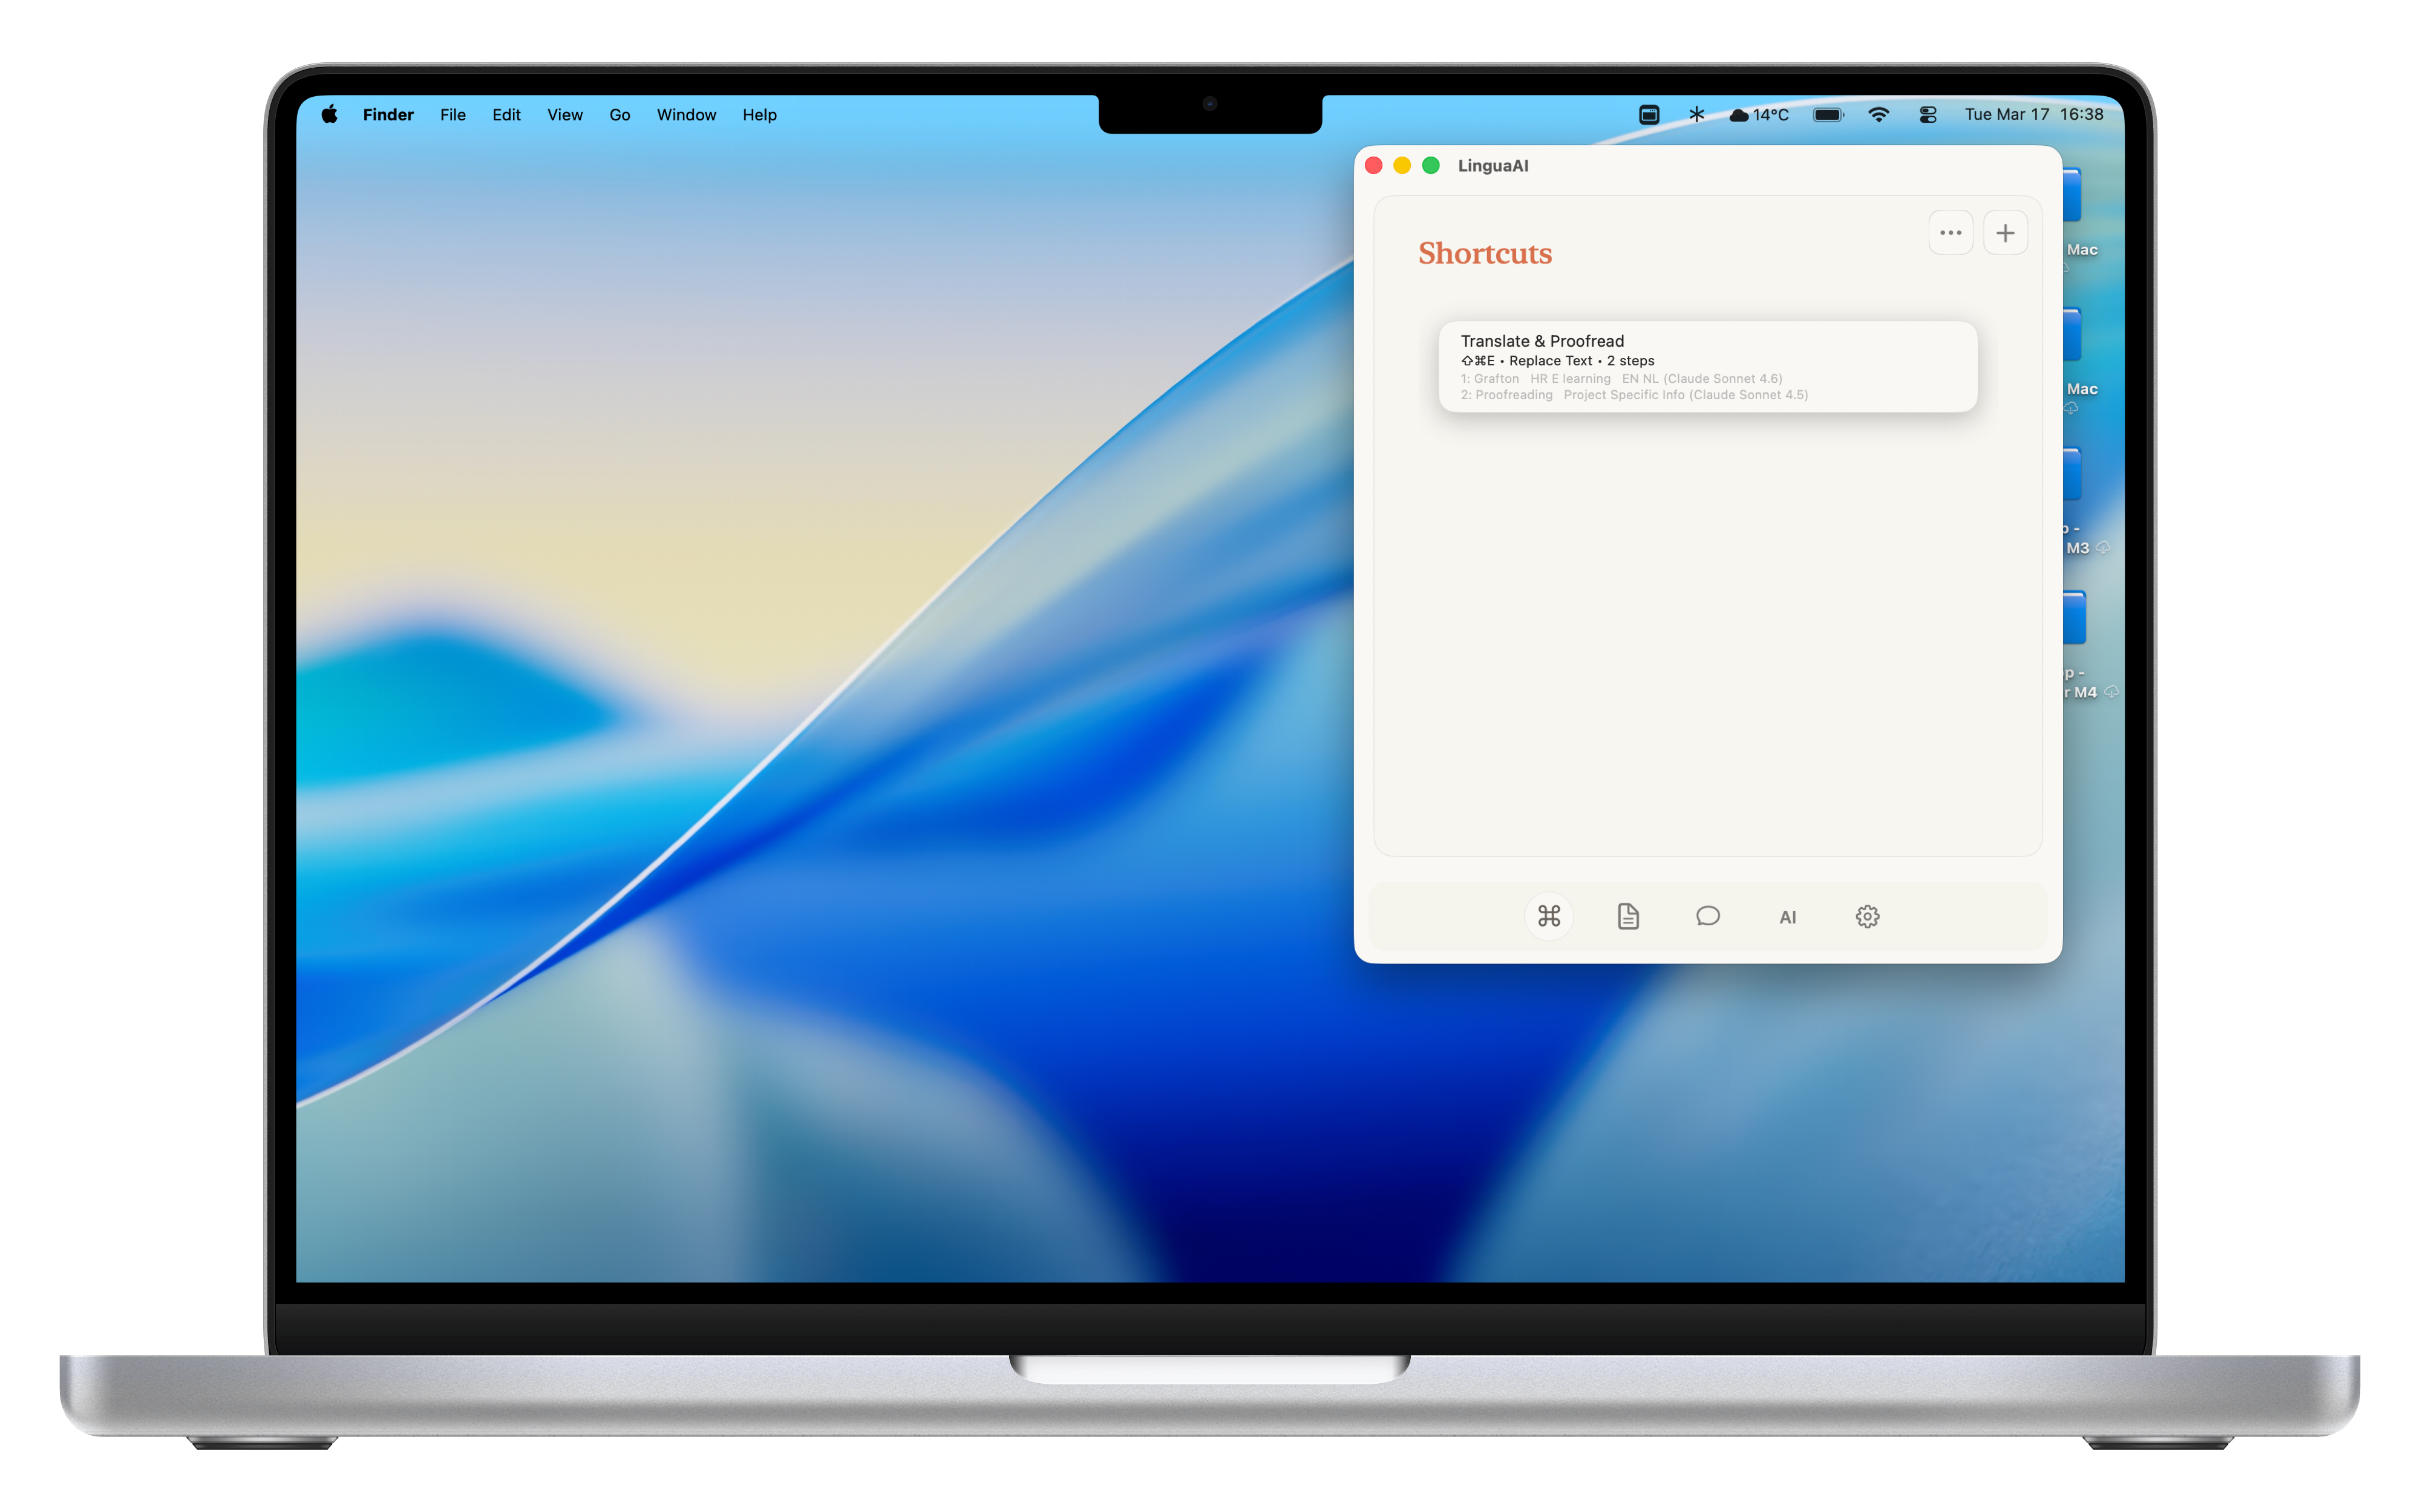Click the date and time display
The width and height of the screenshot is (2420, 1512).
pyautogui.click(x=2033, y=115)
